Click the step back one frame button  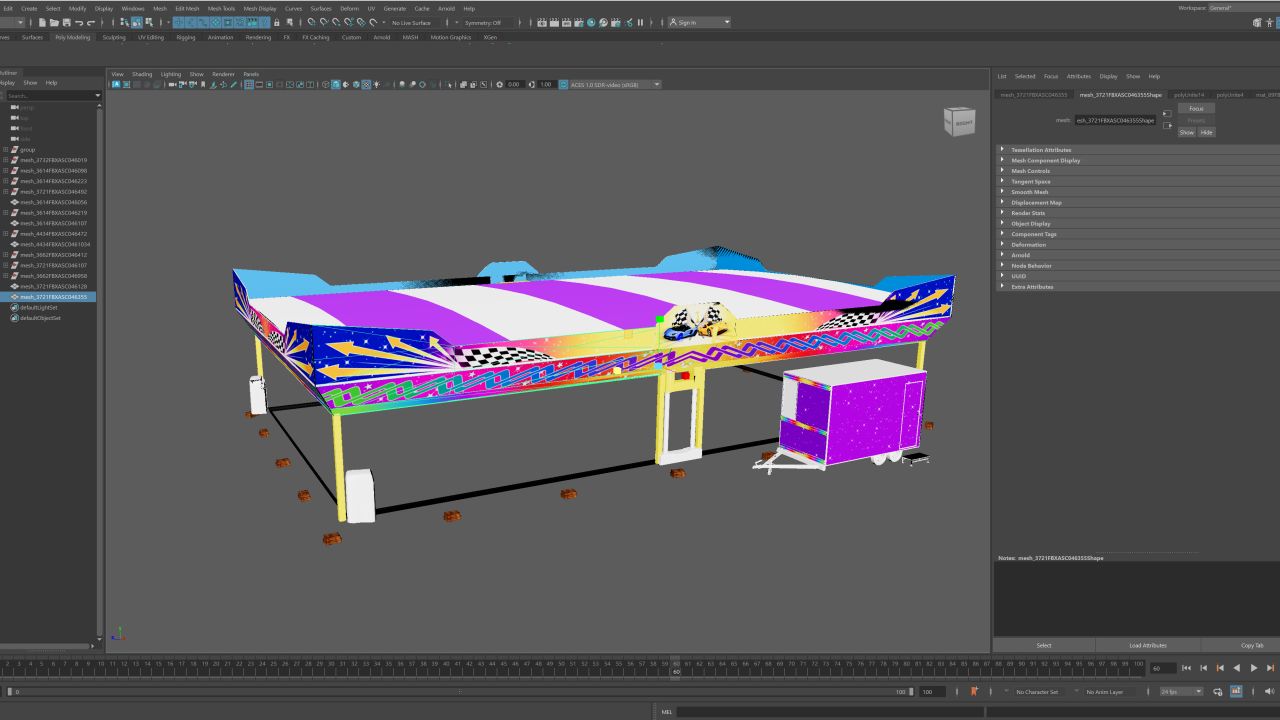pos(1203,668)
